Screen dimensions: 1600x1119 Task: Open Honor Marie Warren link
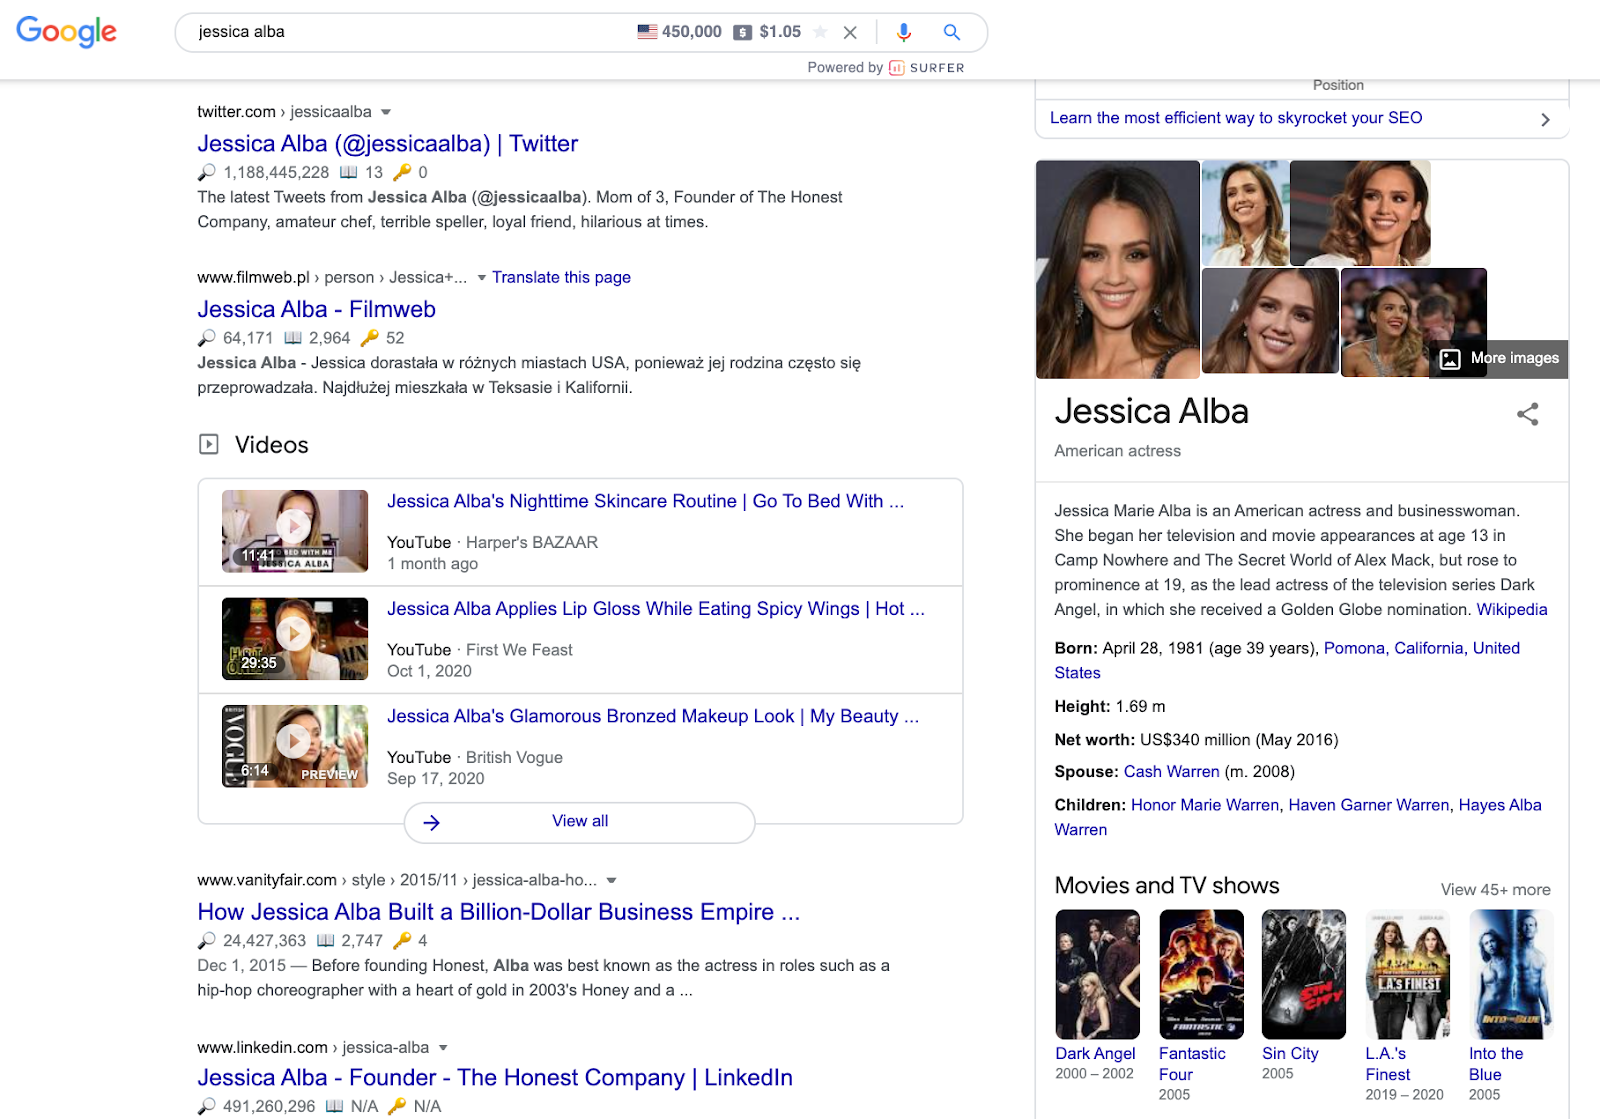(1205, 805)
